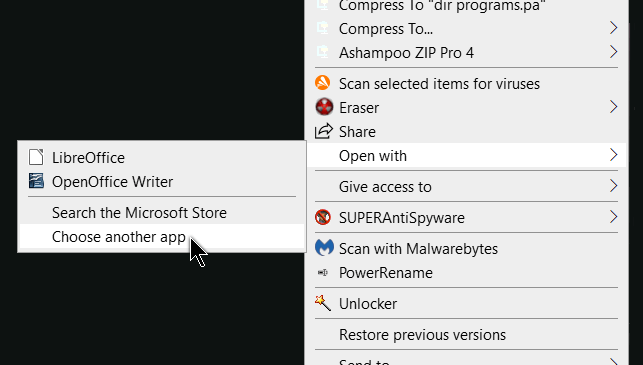Click the Ashampoo ZIP Pro 4 icon
This screenshot has height=365, width=643.
pos(323,52)
